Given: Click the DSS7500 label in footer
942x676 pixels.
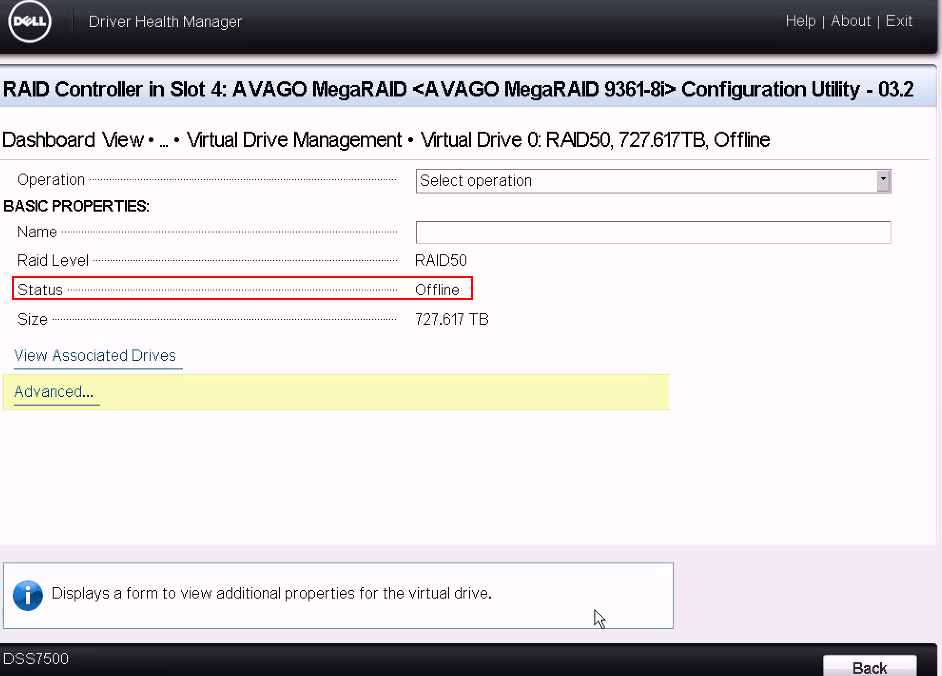Looking at the screenshot, I should (36, 659).
